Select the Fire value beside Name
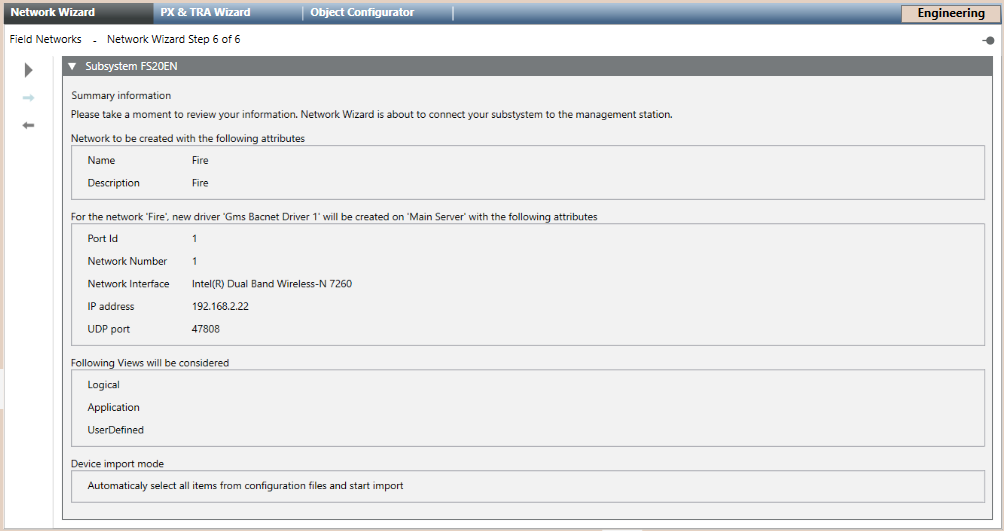1004x531 pixels. pyautogui.click(x=200, y=161)
